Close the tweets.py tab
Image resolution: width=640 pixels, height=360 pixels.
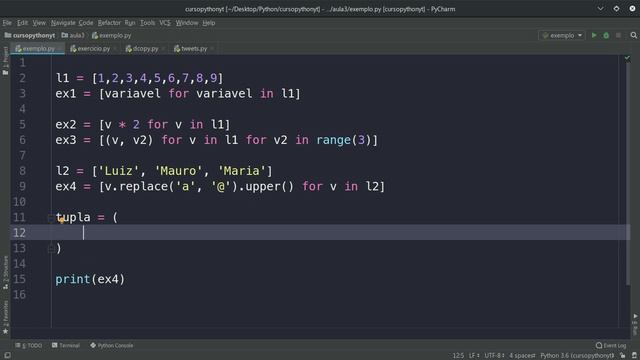pos(212,49)
